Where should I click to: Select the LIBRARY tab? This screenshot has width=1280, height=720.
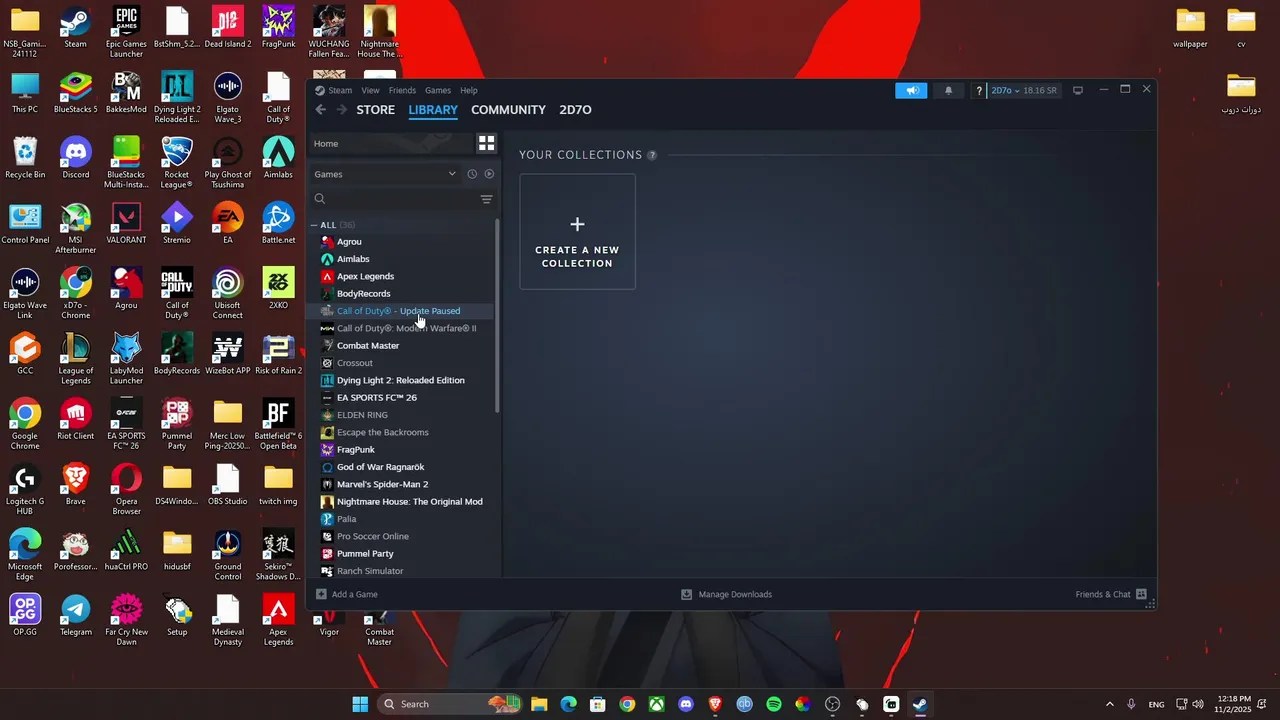[433, 110]
